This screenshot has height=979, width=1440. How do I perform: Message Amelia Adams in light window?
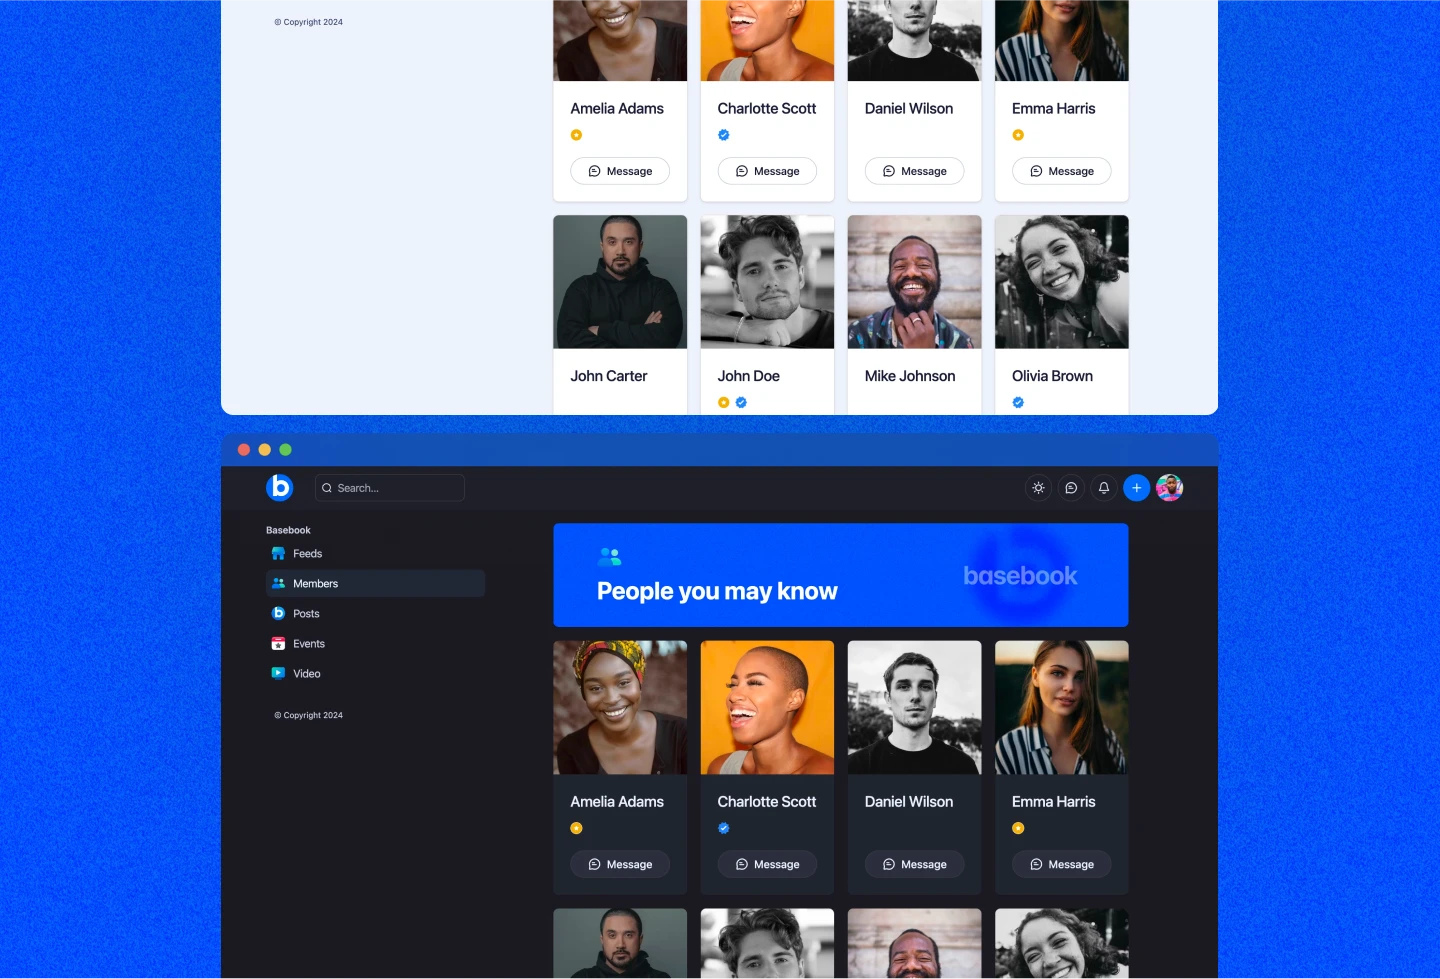coord(620,171)
